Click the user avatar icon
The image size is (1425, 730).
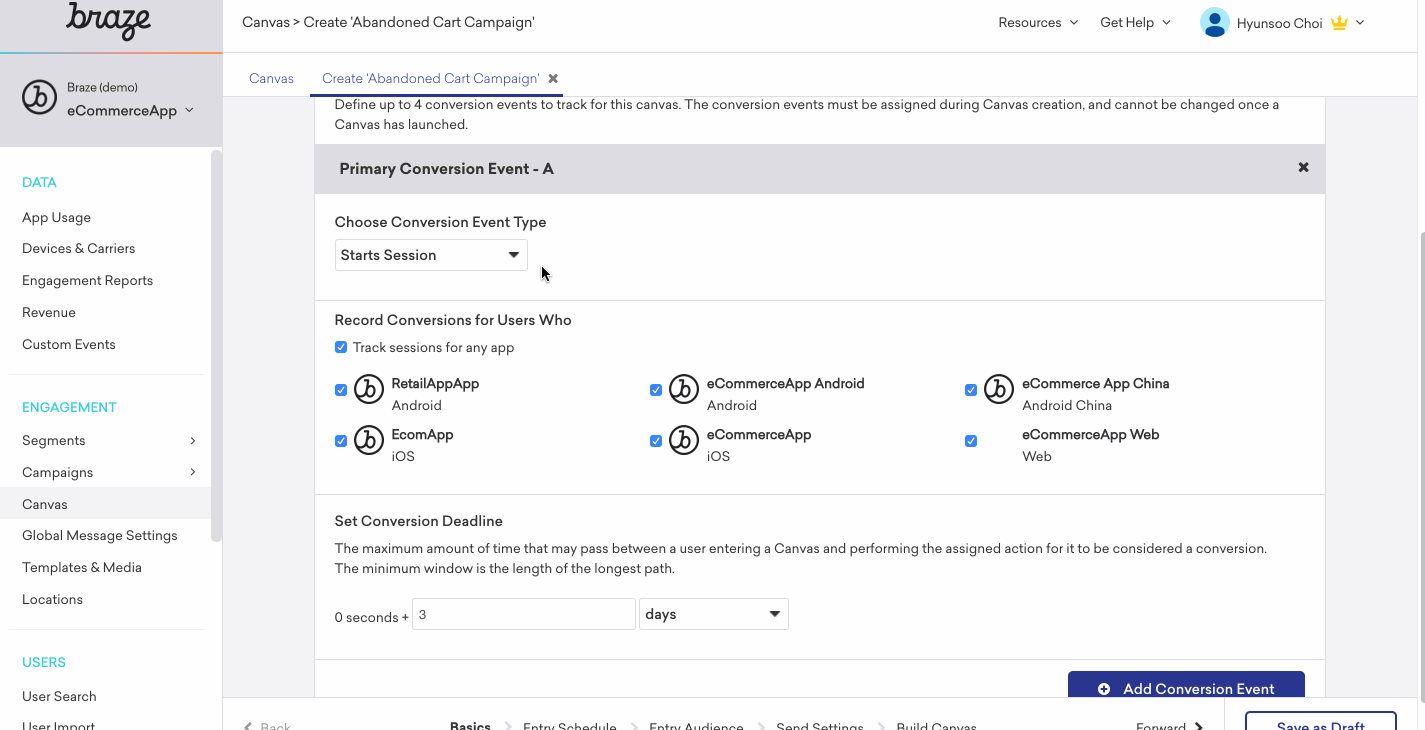[x=1214, y=22]
